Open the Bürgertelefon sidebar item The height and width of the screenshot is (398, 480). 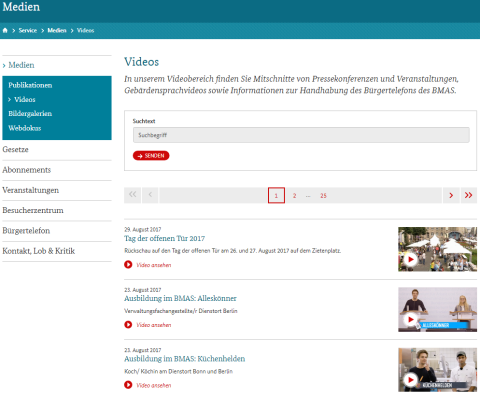click(26, 231)
